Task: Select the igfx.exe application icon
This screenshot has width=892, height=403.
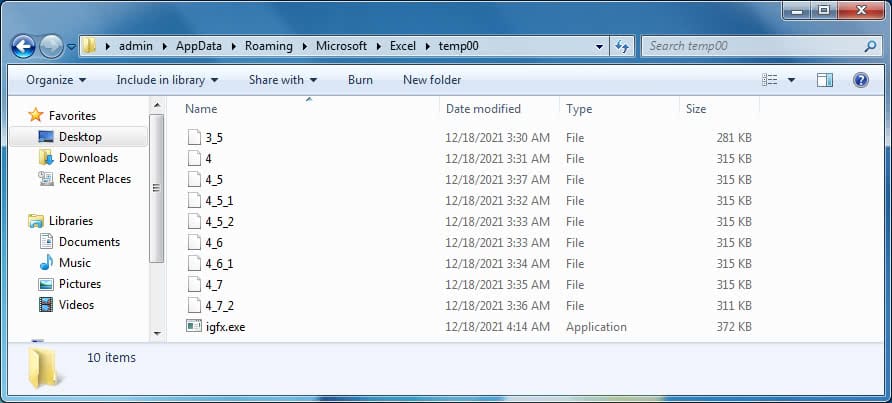Action: pos(194,326)
